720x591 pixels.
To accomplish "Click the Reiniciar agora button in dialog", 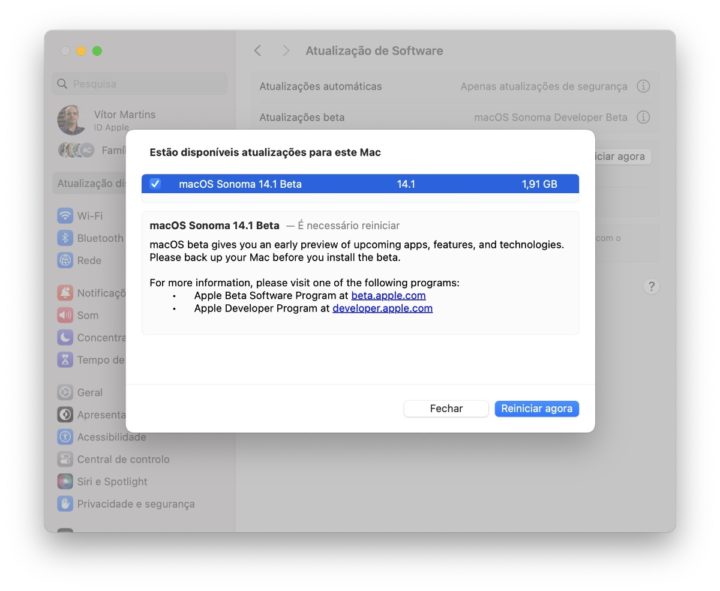I will point(536,408).
